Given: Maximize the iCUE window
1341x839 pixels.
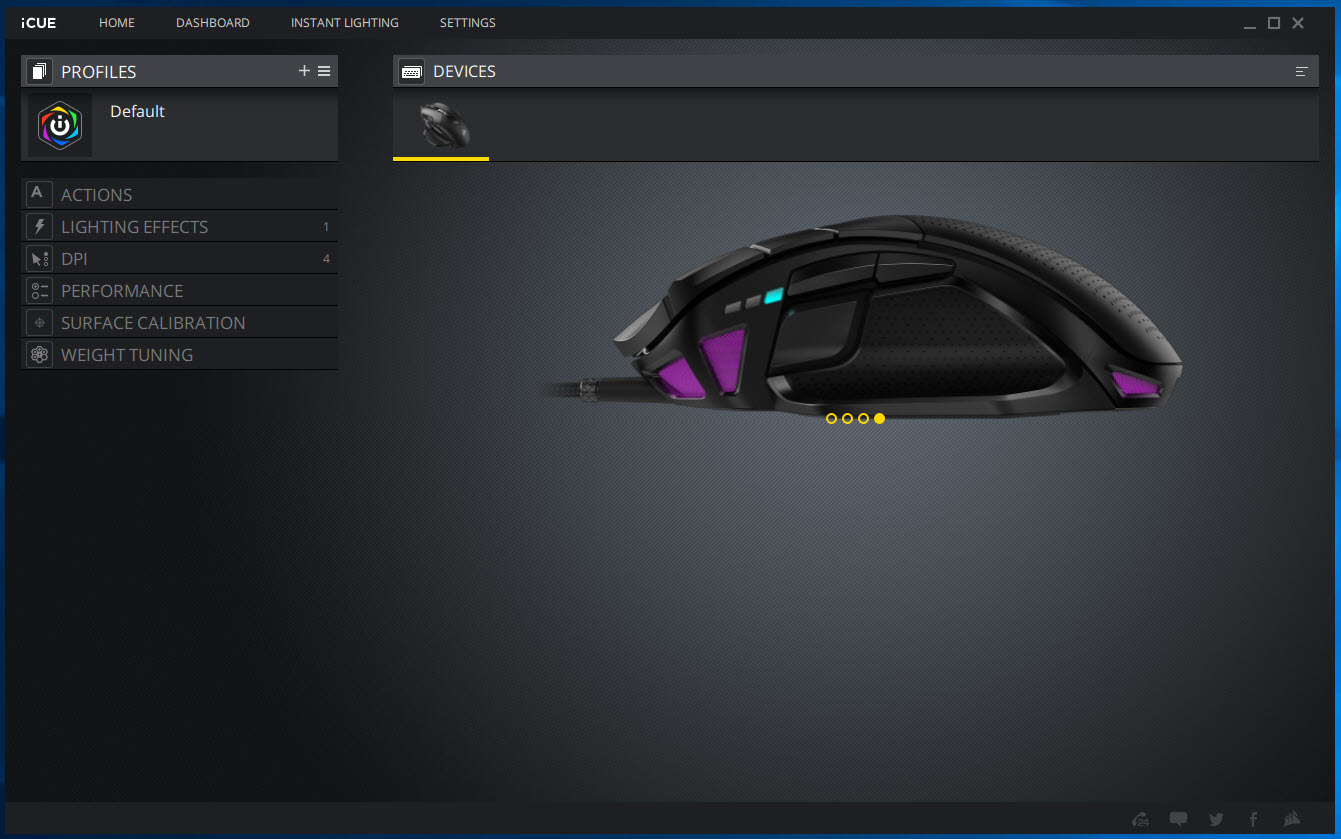Looking at the screenshot, I should [x=1274, y=23].
